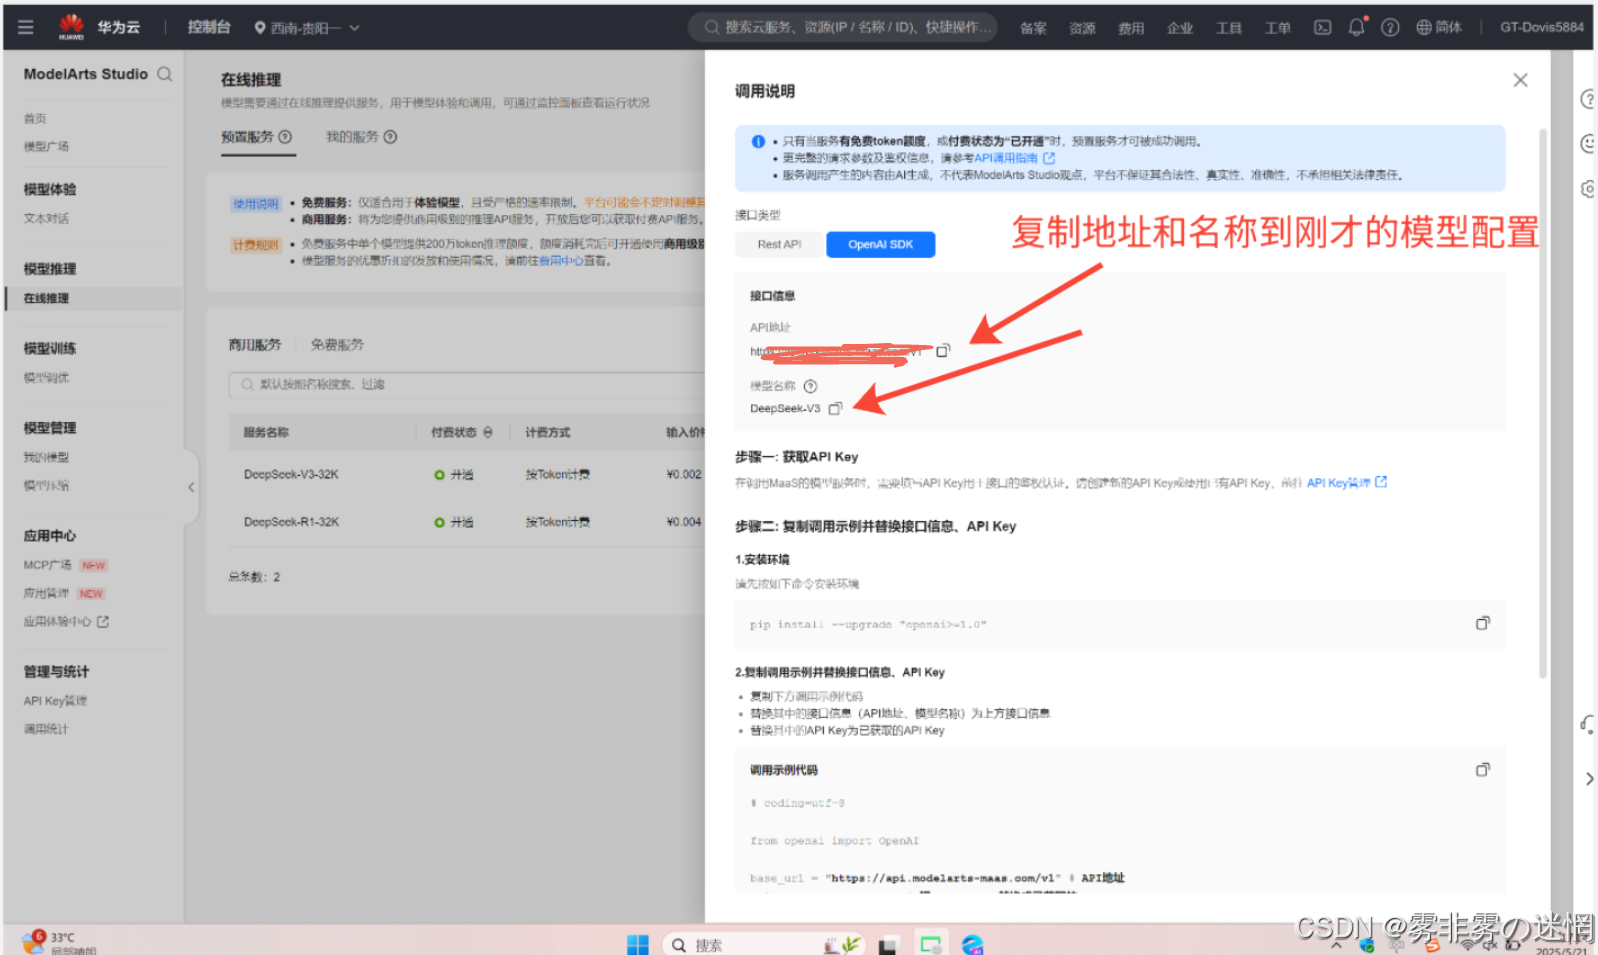Copy the 调用示例代码 sample code
The height and width of the screenshot is (955, 1598).
click(x=1482, y=769)
